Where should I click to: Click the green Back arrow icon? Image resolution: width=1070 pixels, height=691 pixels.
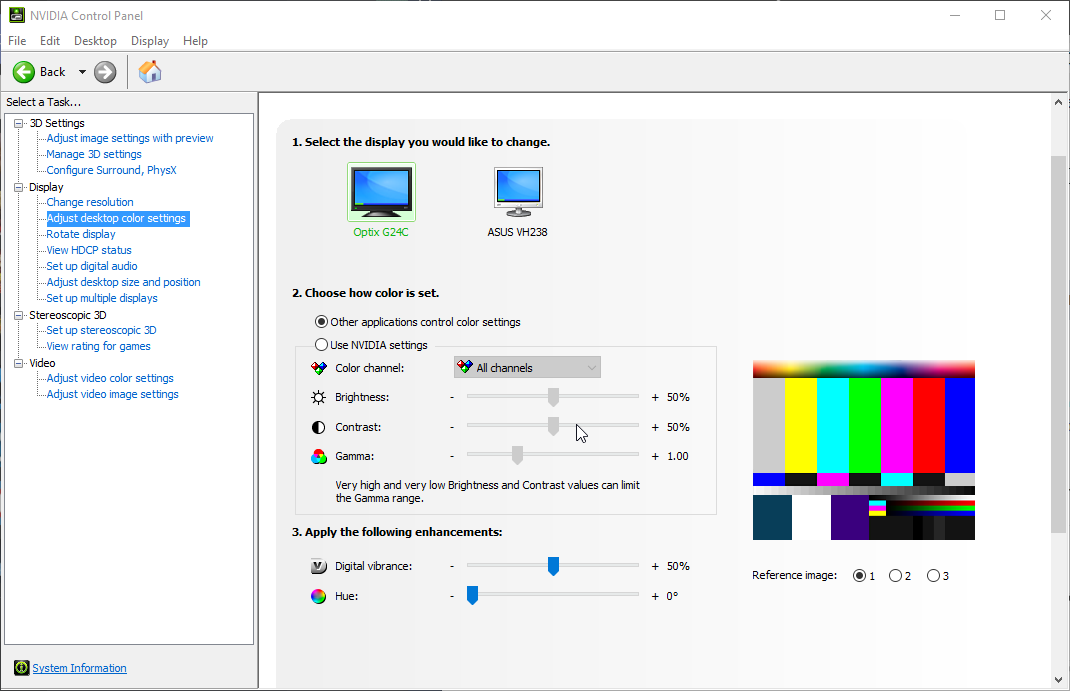tap(24, 72)
